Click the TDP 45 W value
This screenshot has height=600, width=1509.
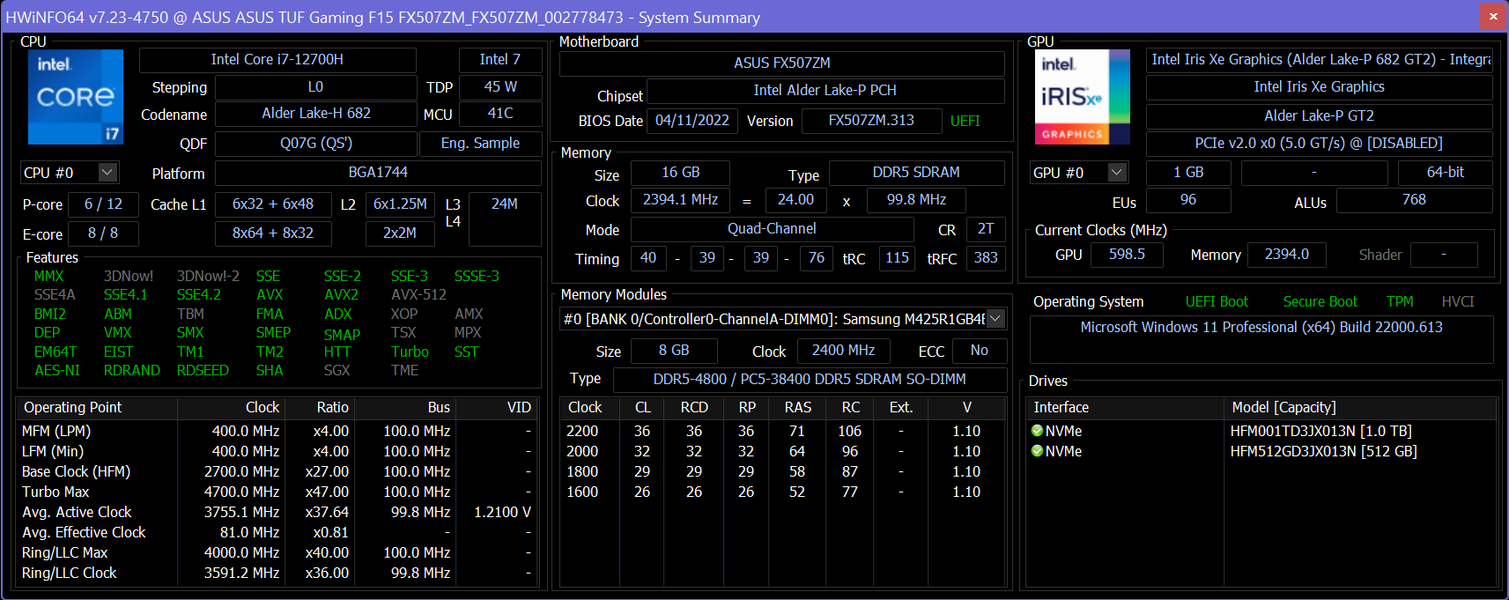click(500, 88)
